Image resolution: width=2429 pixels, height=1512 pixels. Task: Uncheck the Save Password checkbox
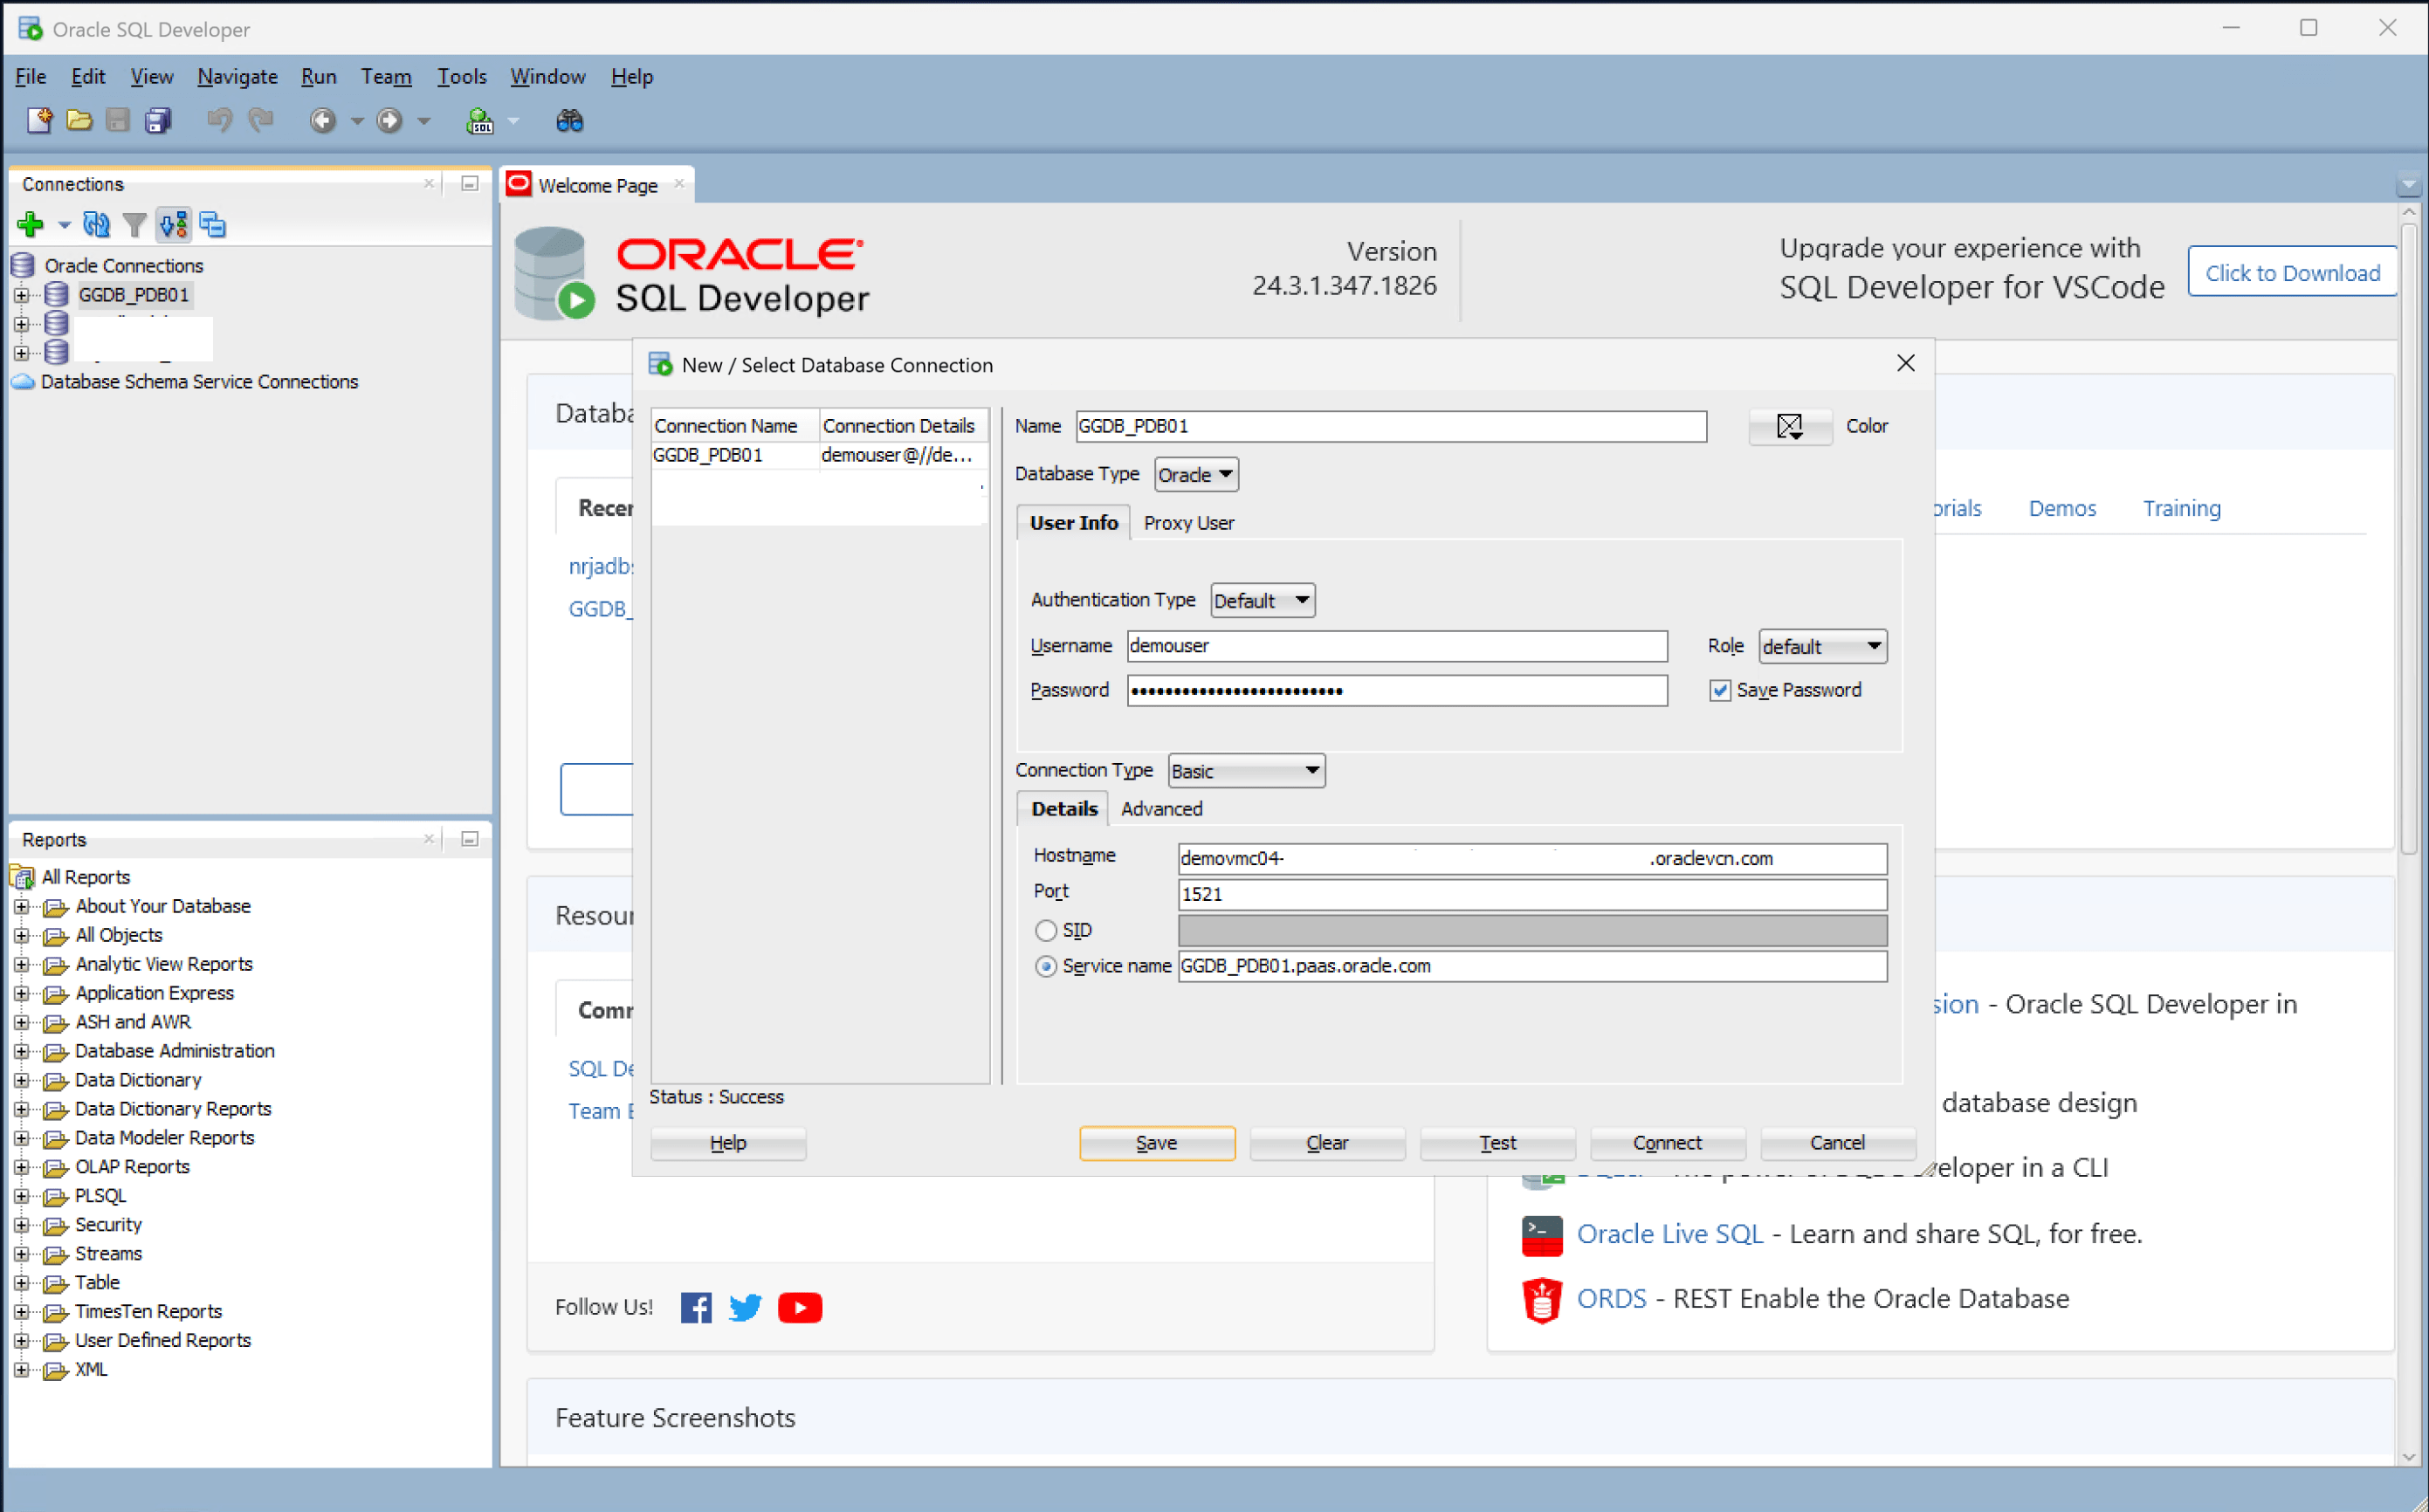pos(1720,690)
